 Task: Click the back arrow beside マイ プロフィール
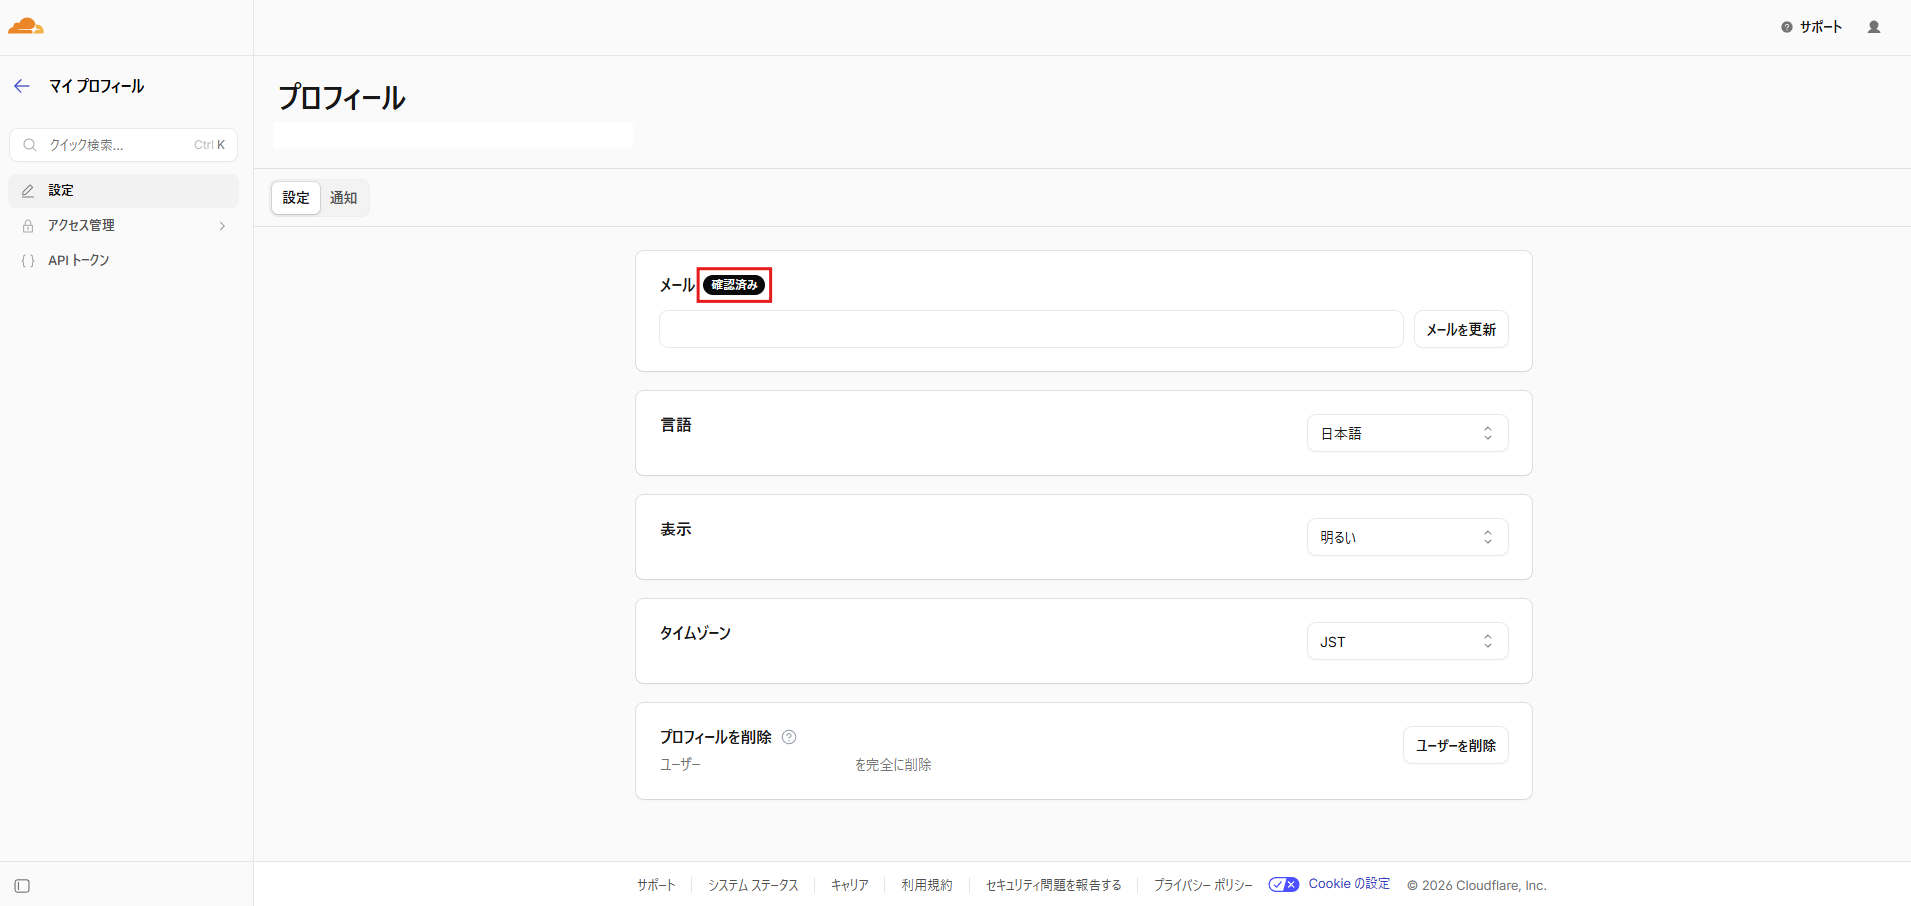click(x=22, y=86)
